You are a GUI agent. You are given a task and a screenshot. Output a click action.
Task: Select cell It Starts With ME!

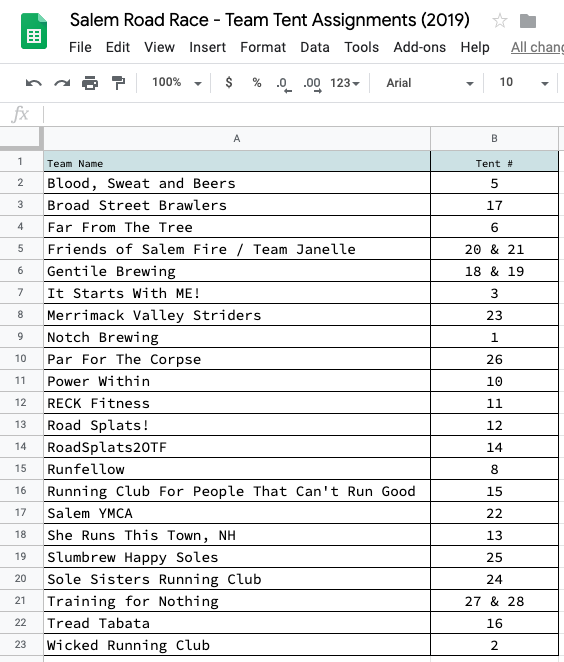pos(237,293)
